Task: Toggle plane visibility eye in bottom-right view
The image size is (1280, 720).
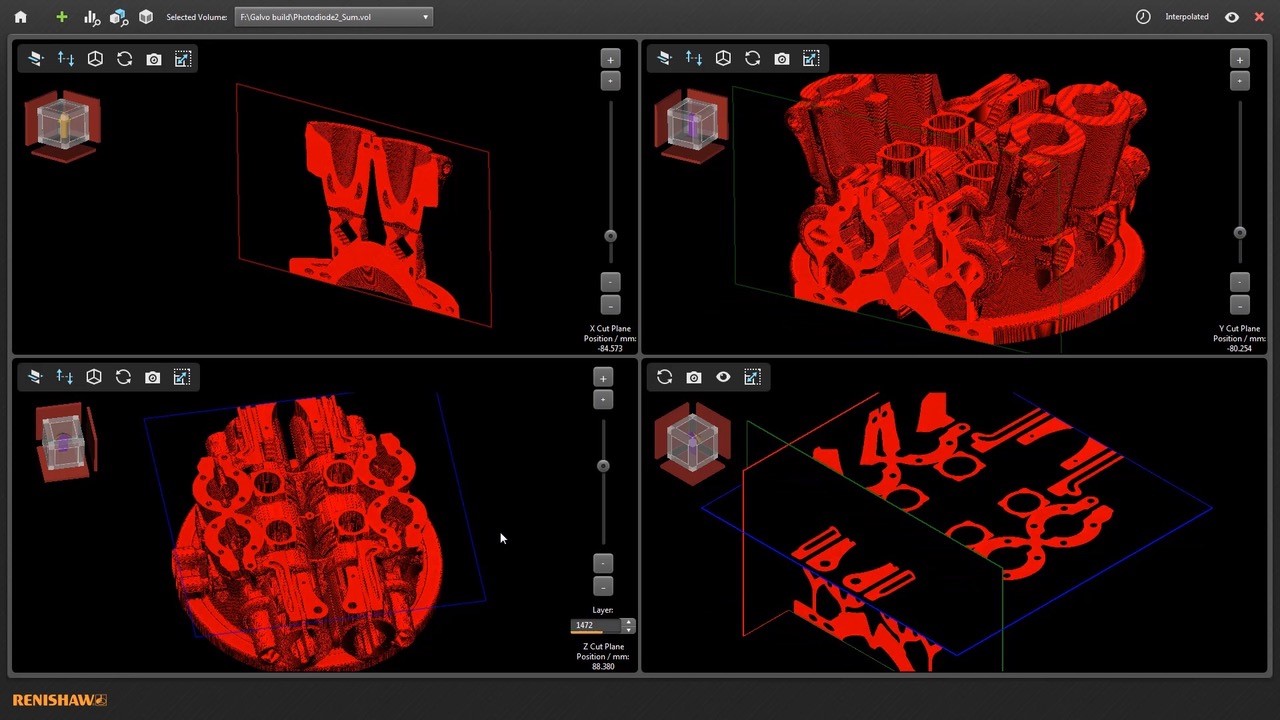Action: pyautogui.click(x=723, y=378)
